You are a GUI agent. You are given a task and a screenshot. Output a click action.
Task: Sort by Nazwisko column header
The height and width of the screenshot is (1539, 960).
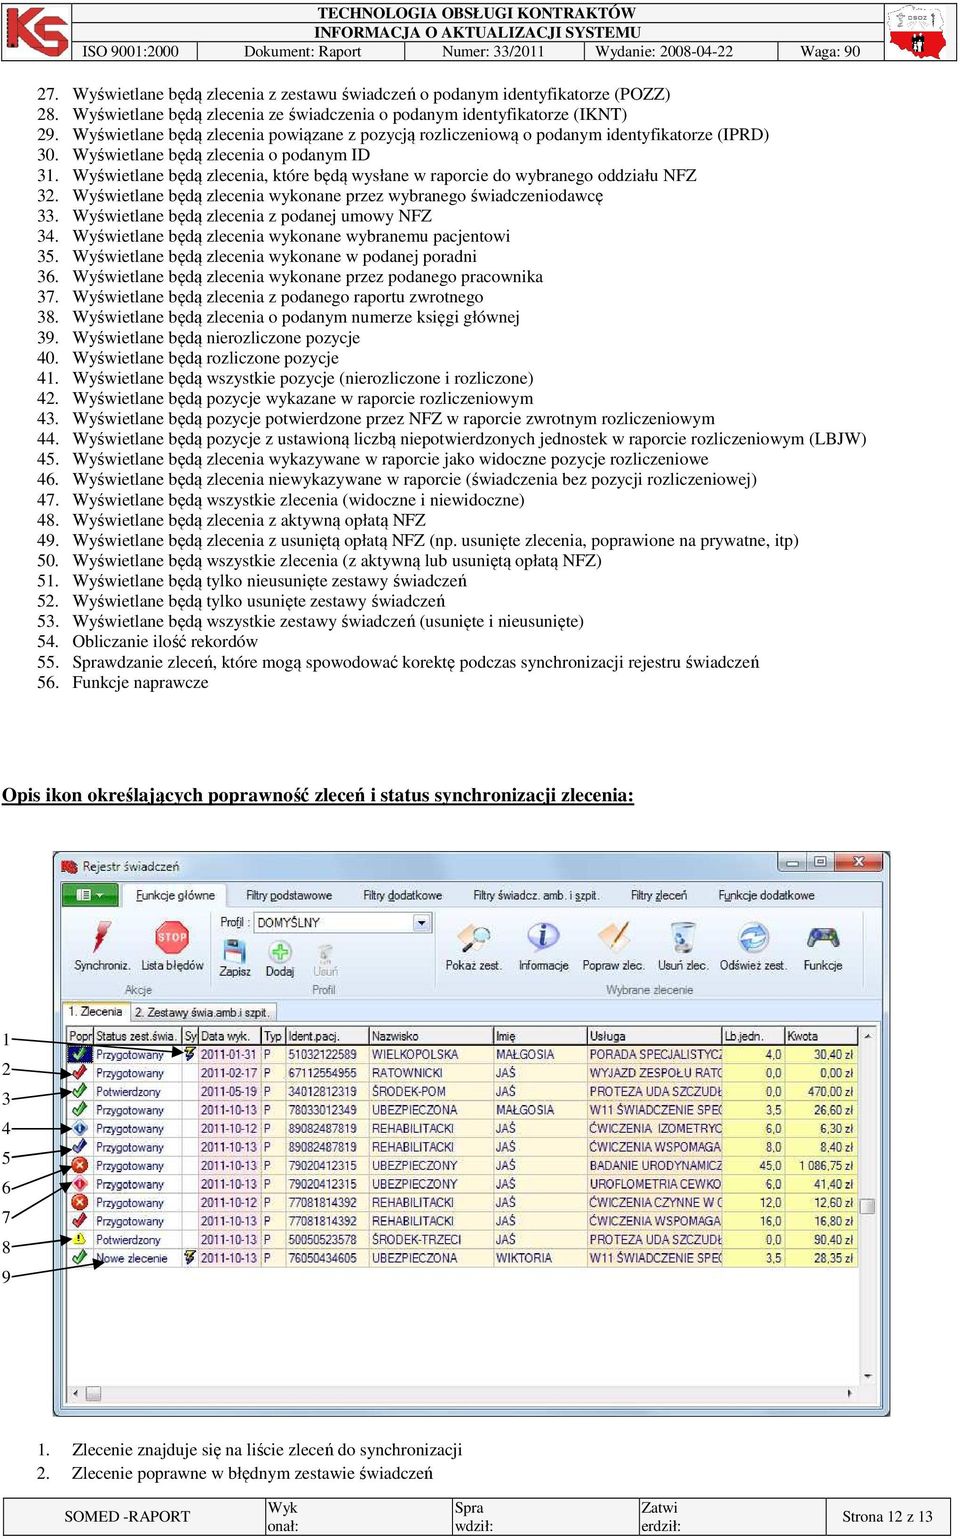click(431, 1036)
